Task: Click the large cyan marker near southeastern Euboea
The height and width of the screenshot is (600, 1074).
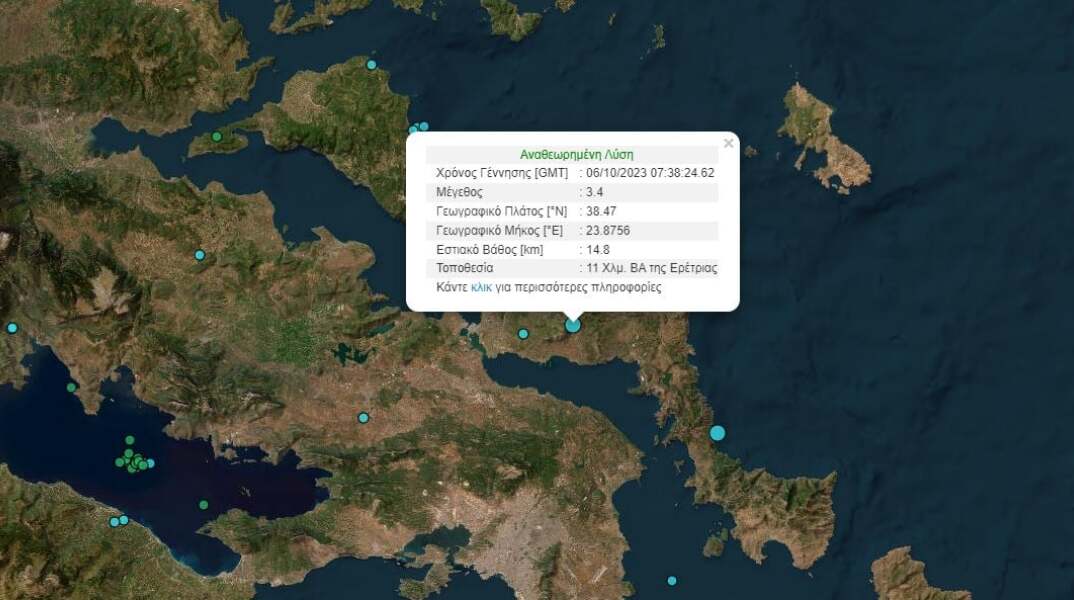Action: click(x=717, y=433)
